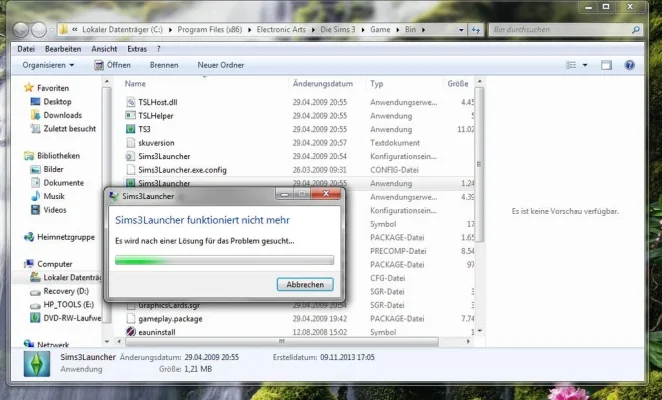Click the DVD-RW-Laufwerk drive icon
The width and height of the screenshot is (662, 400).
pos(35,318)
